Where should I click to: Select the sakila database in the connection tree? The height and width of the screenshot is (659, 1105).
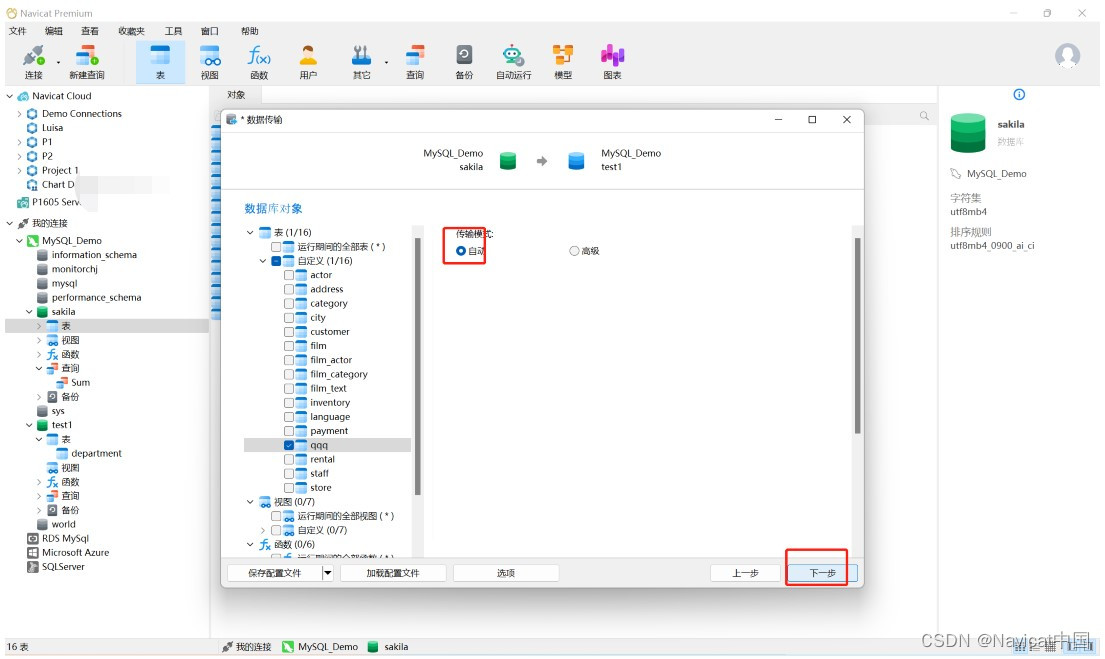(62, 312)
